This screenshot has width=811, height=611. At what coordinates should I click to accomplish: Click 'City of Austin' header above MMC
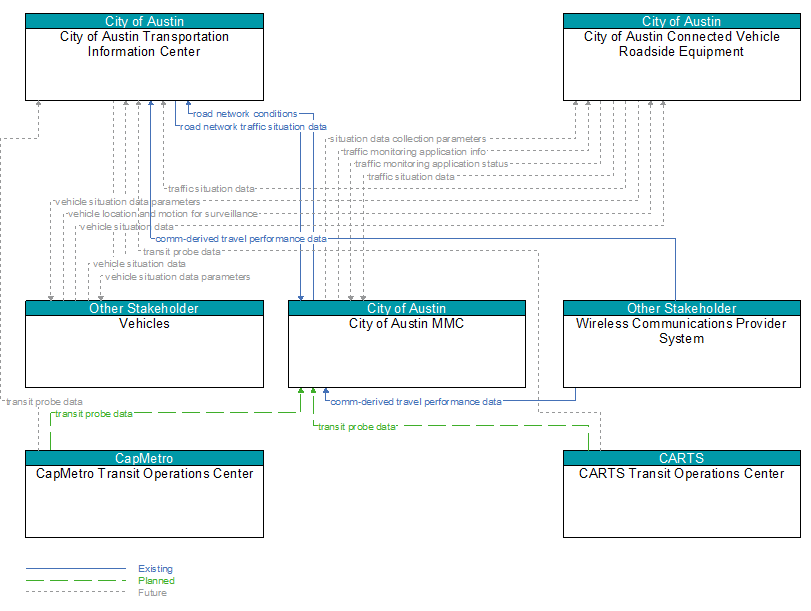pyautogui.click(x=407, y=308)
